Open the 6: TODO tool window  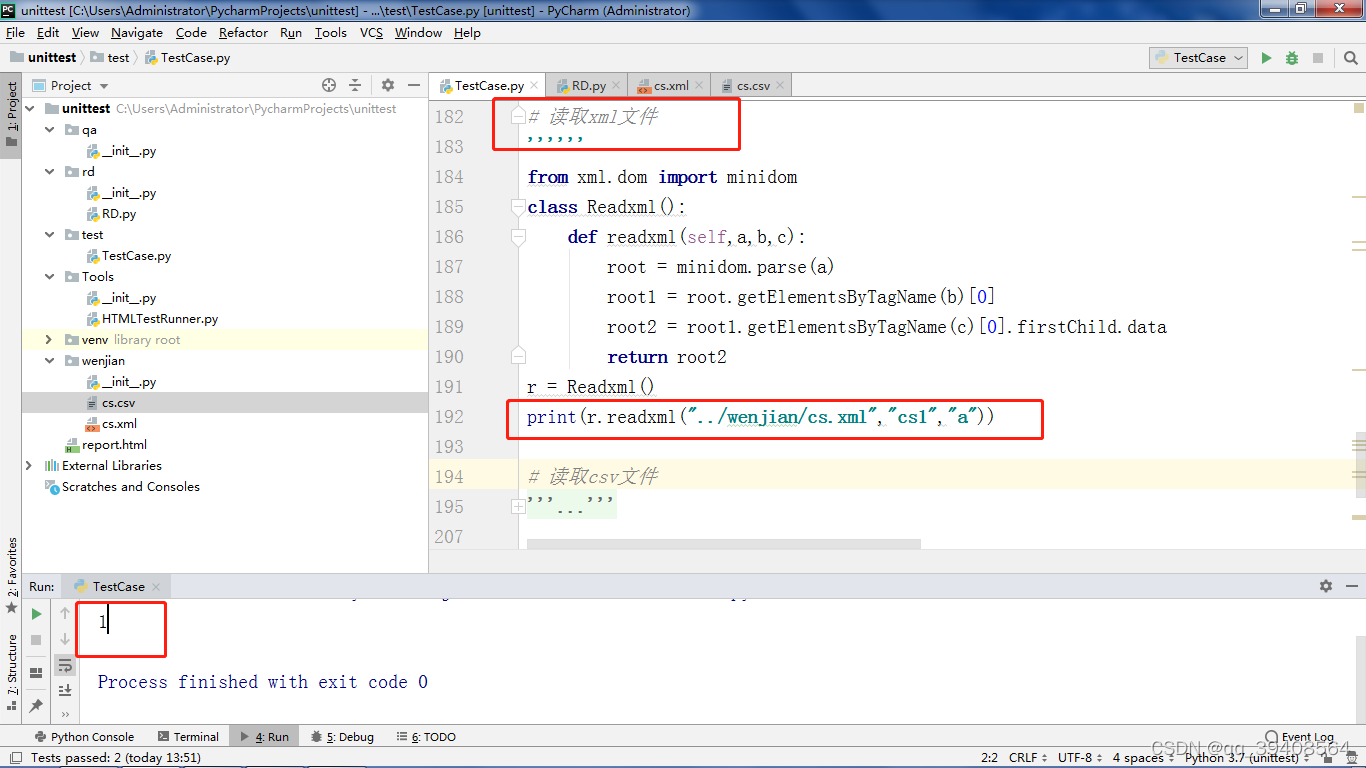pyautogui.click(x=427, y=737)
